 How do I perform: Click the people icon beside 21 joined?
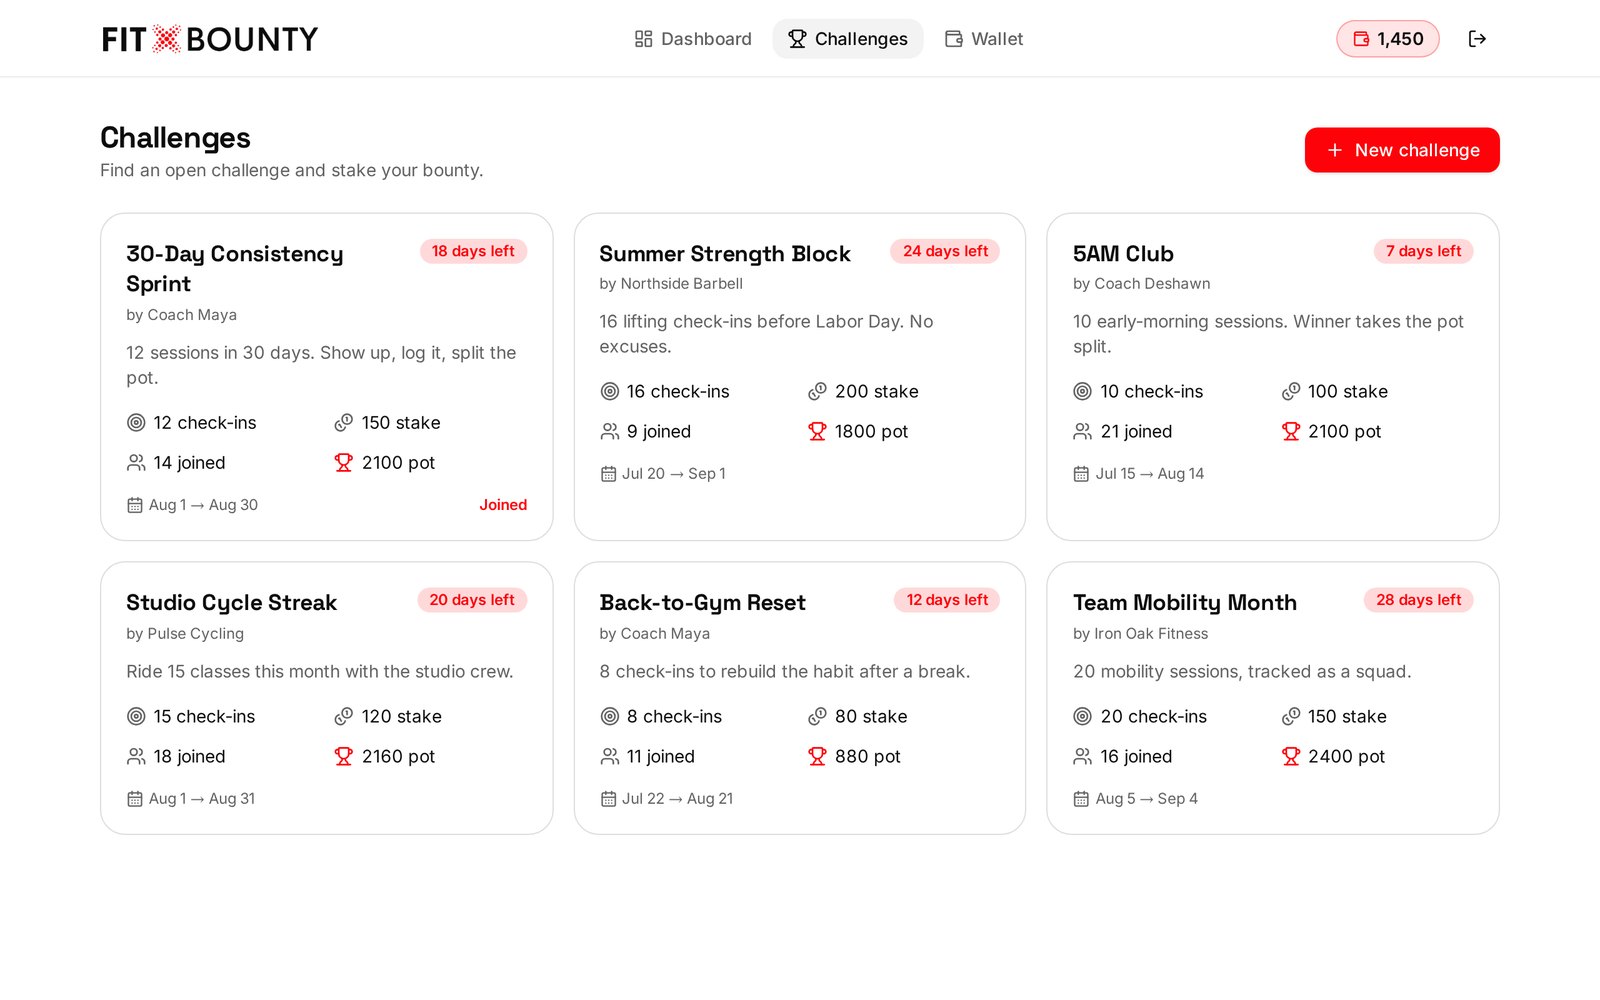1083,432
